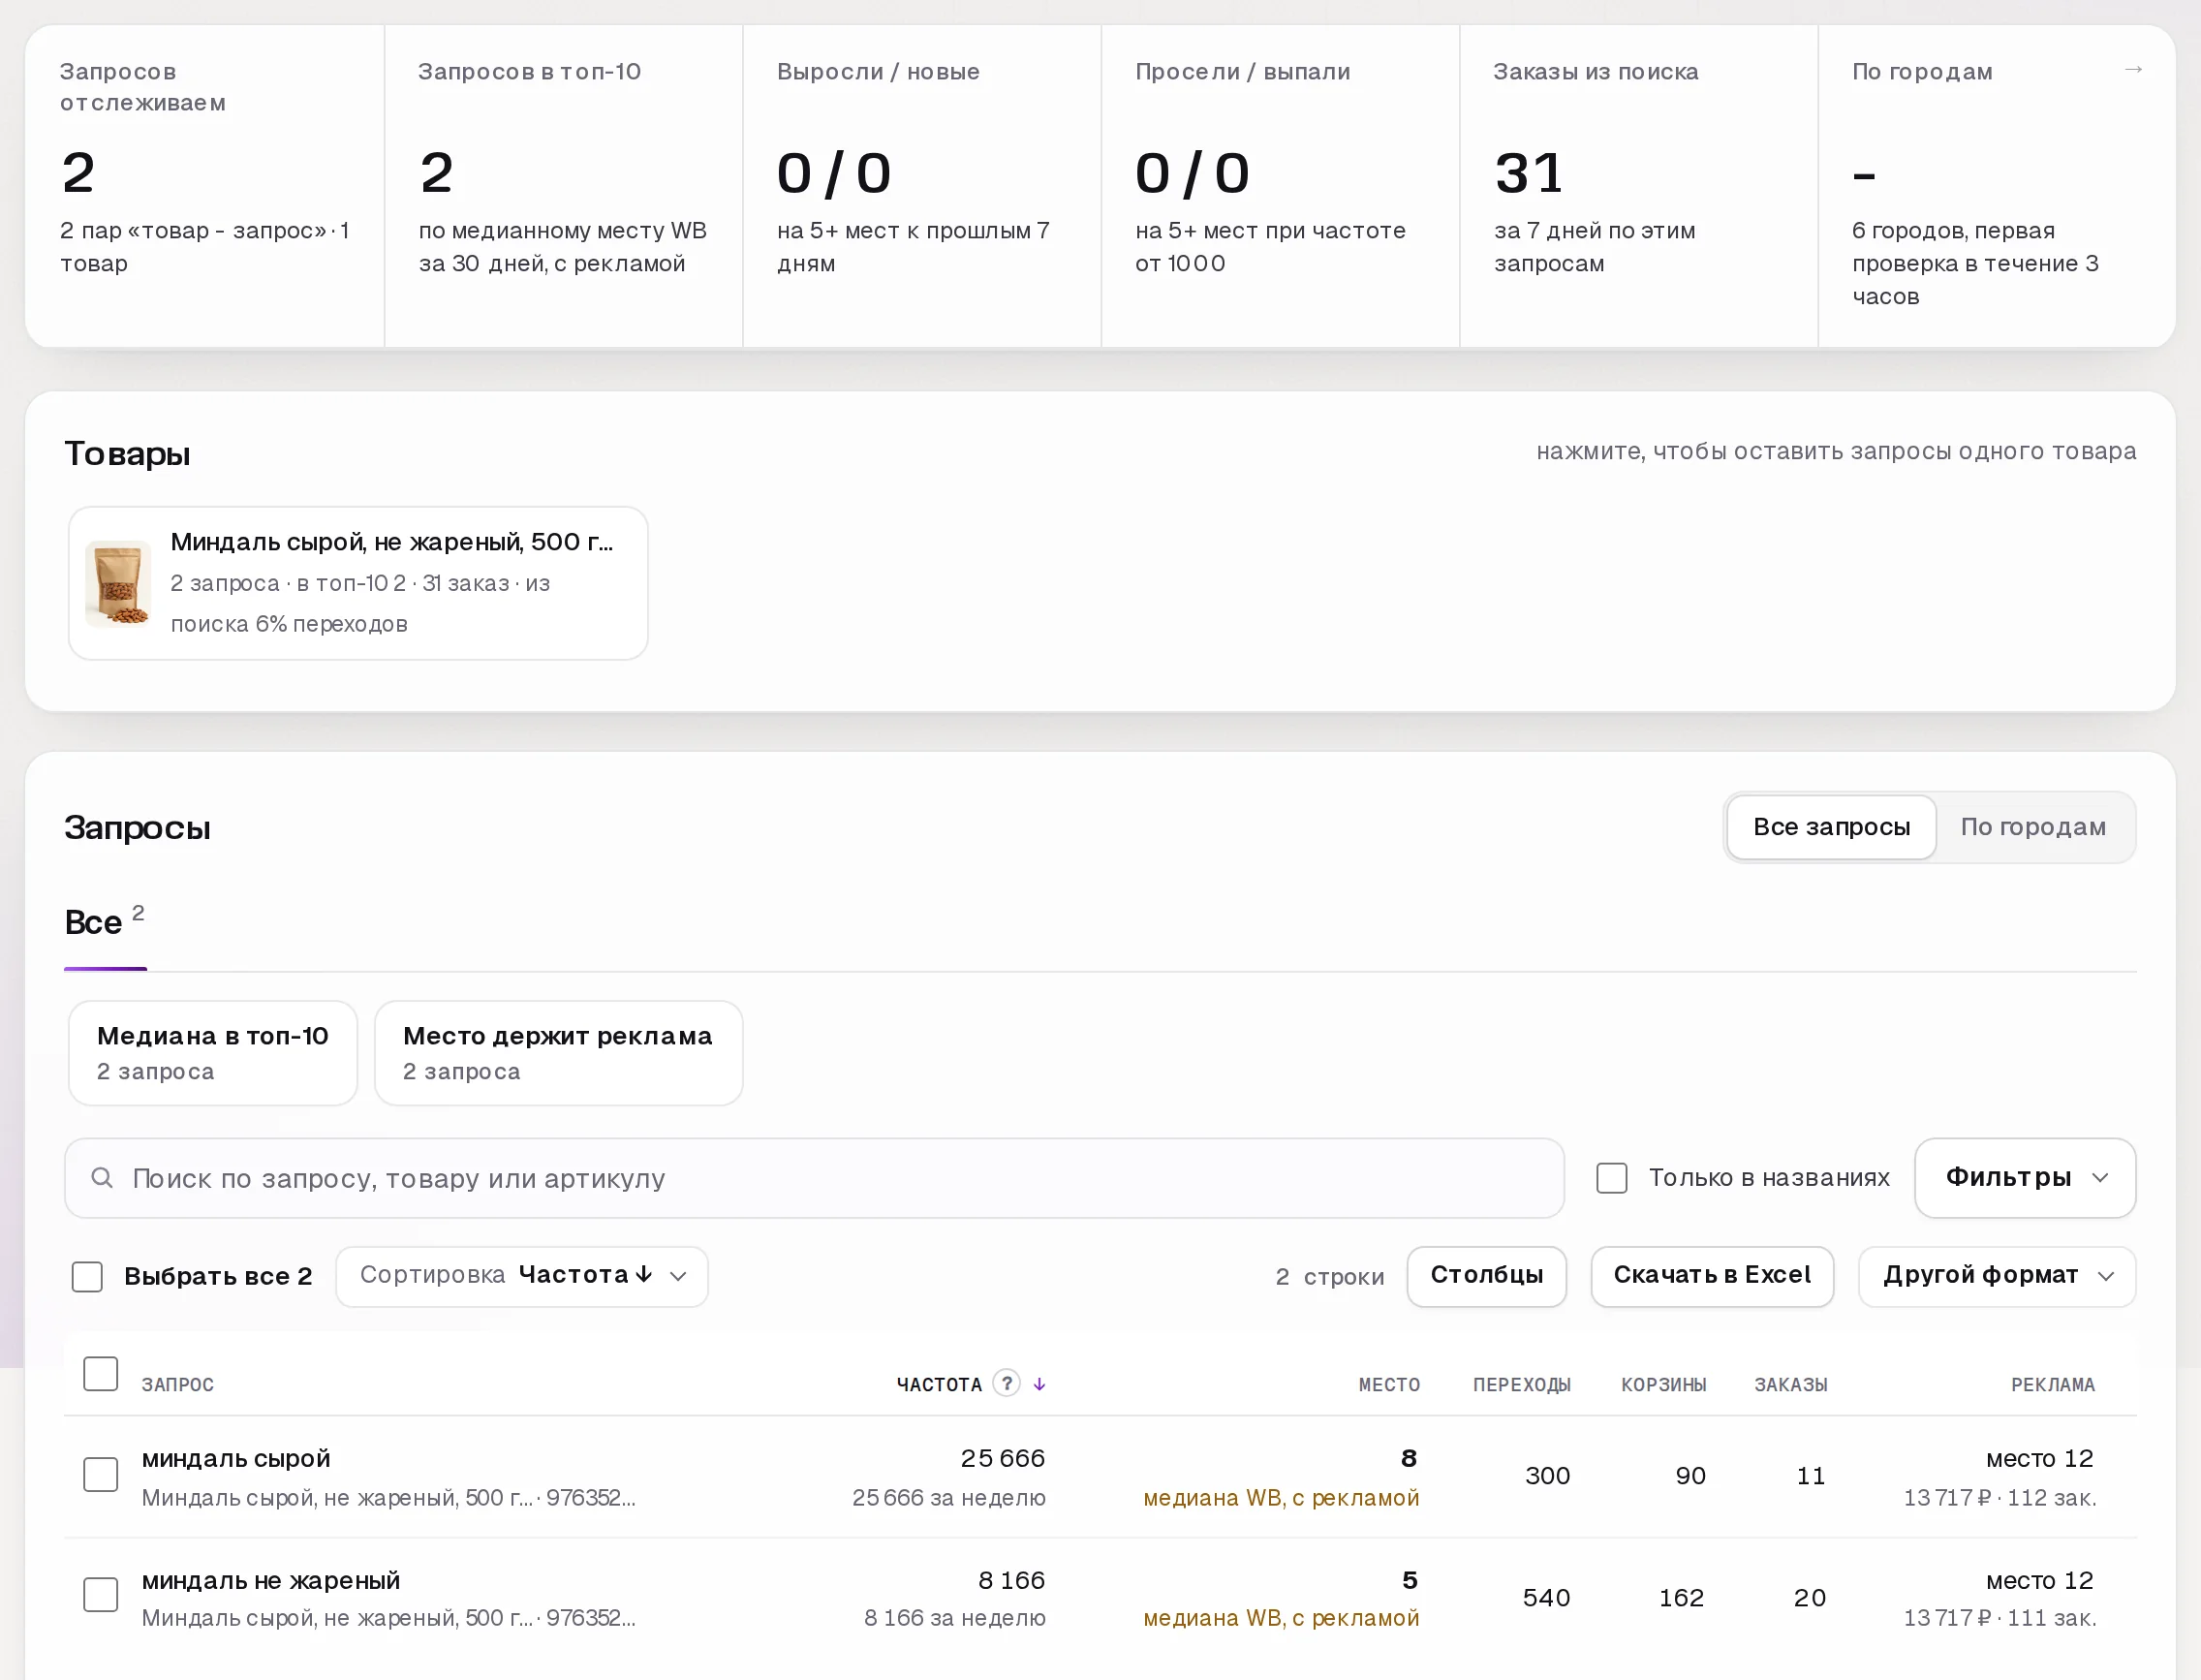
Task: Sort by the Заказы column header
Action: tap(1791, 1385)
